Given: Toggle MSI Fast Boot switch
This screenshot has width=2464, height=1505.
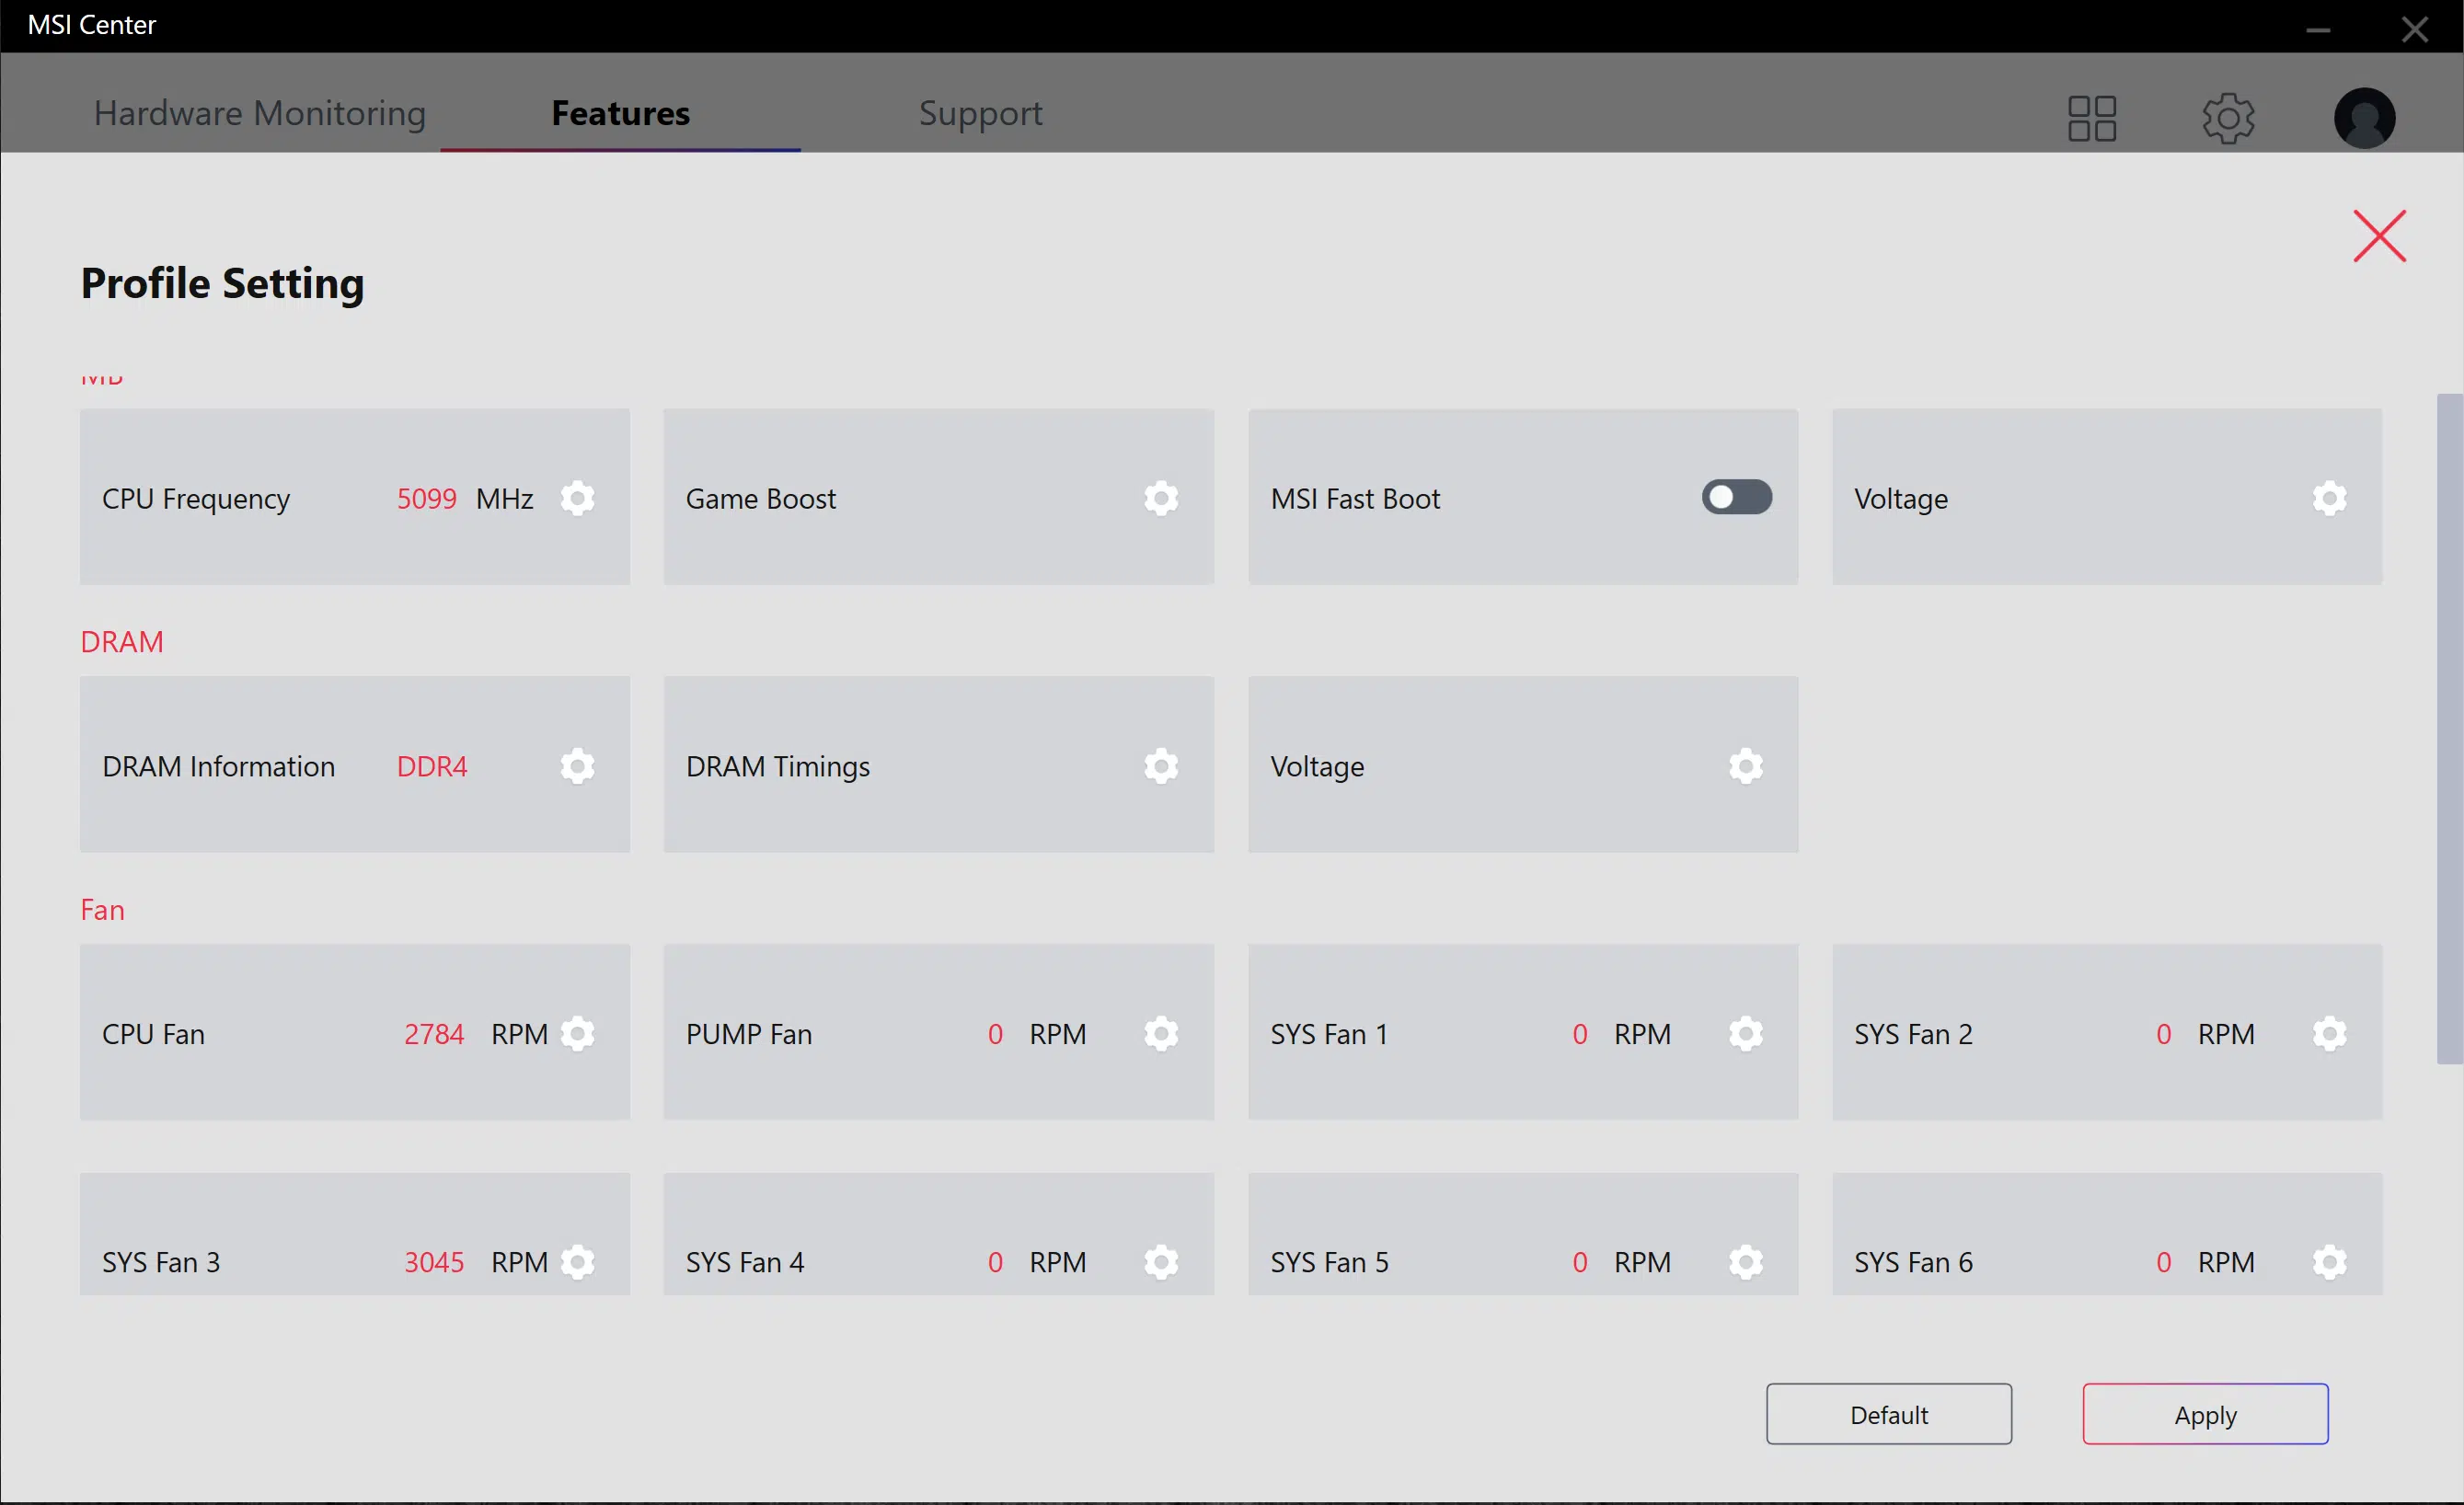Looking at the screenshot, I should 1737,497.
